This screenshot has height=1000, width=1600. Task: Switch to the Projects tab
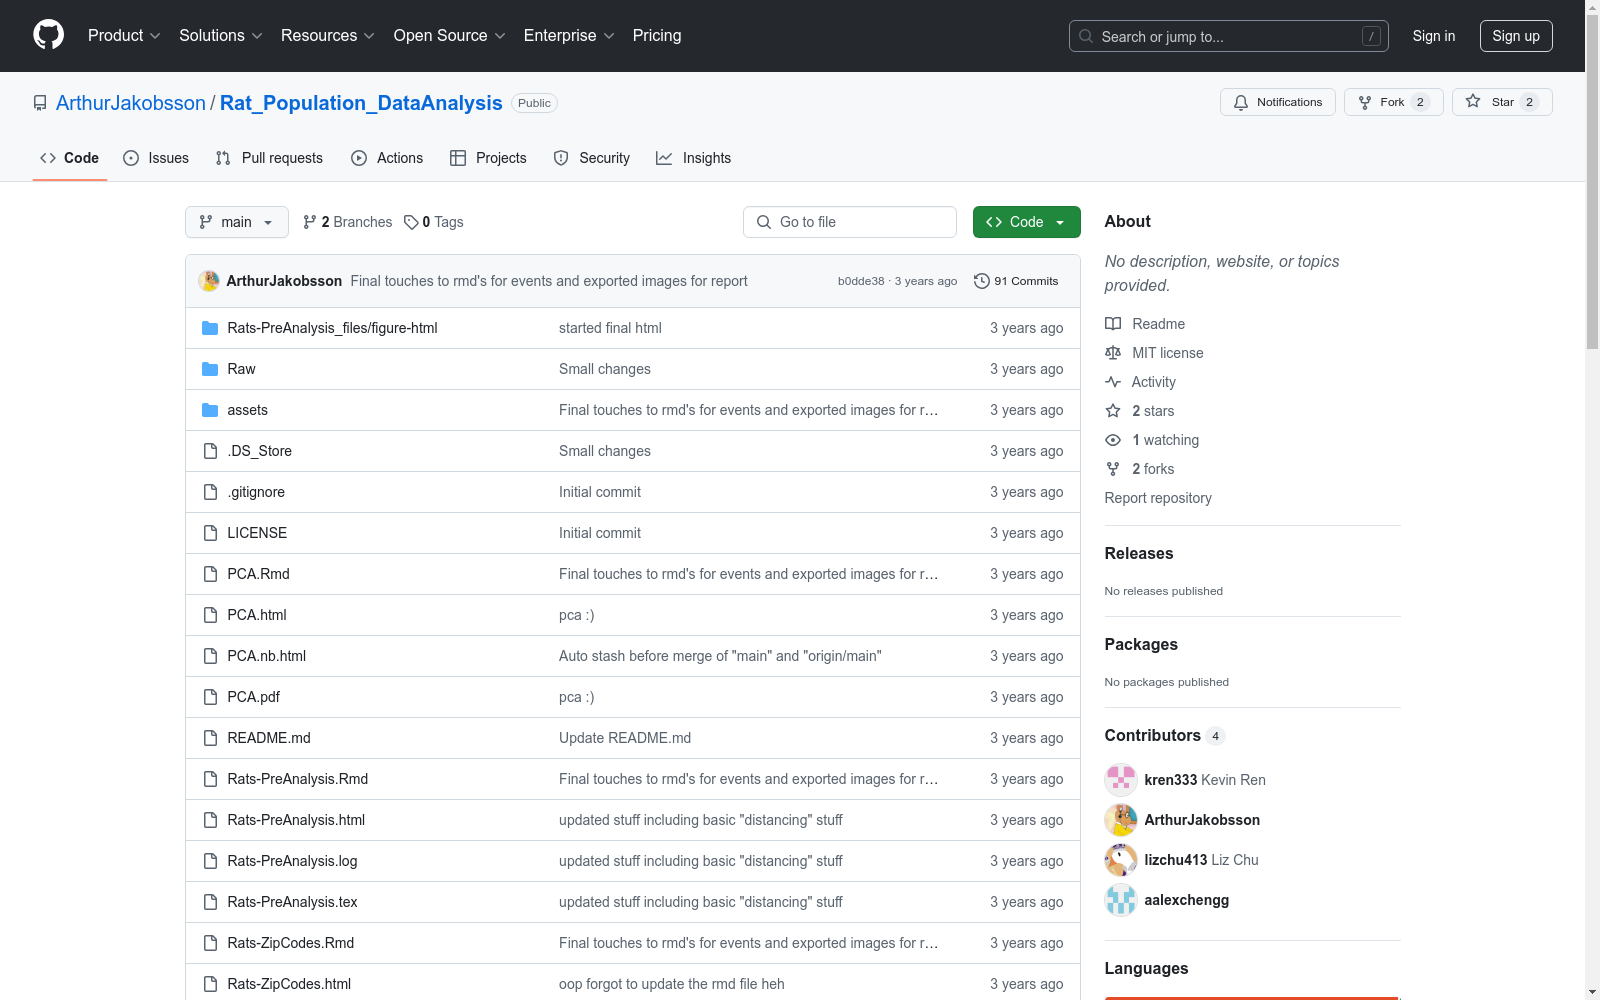point(488,158)
